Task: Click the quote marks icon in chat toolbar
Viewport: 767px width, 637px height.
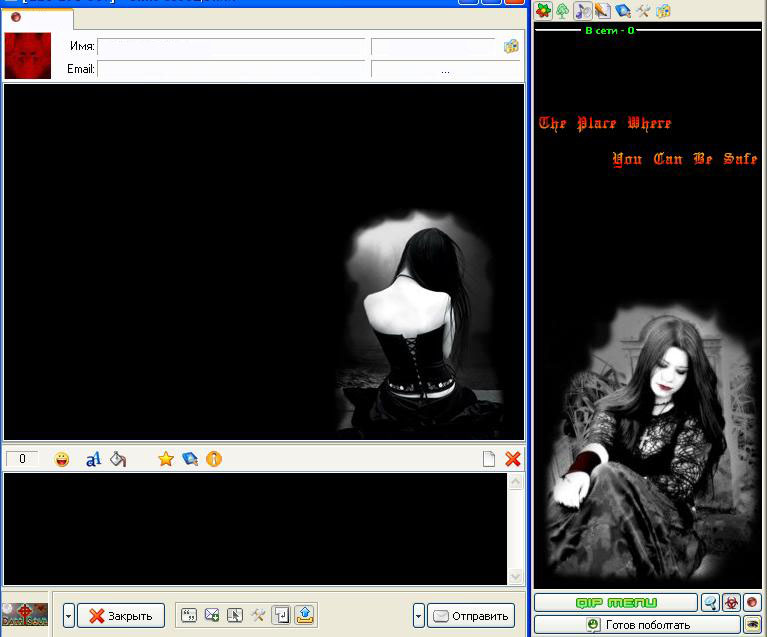Action: click(189, 615)
